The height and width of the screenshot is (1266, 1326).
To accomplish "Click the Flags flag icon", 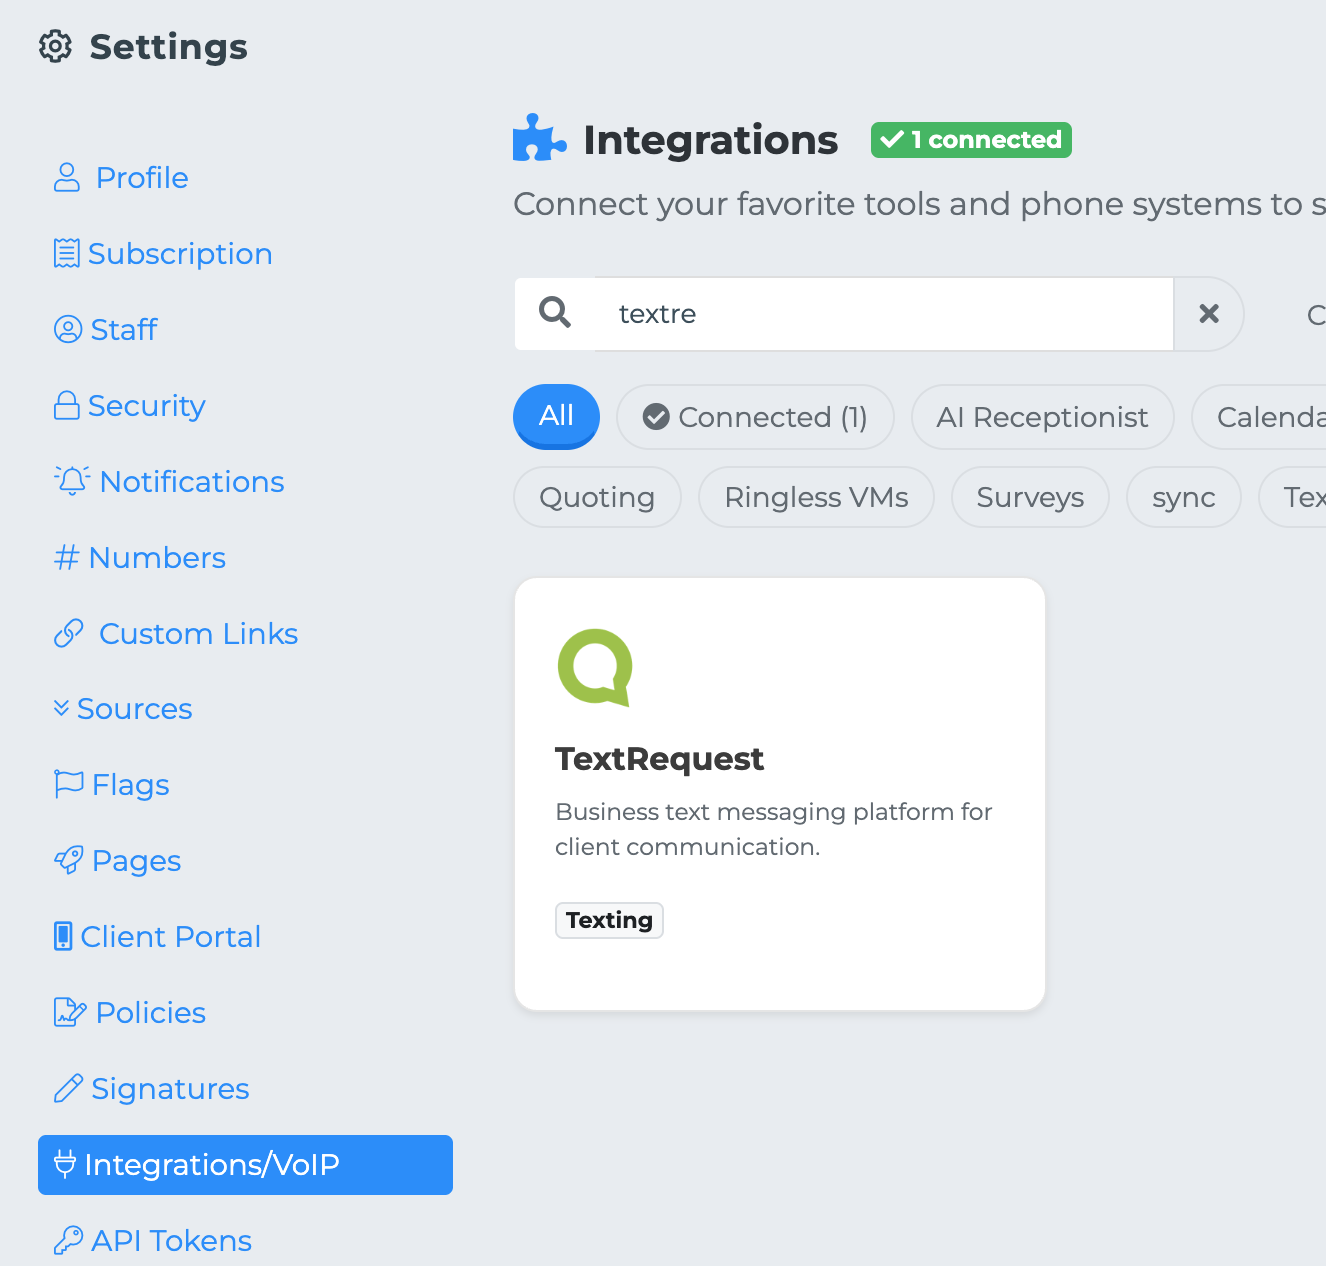I will coord(68,784).
